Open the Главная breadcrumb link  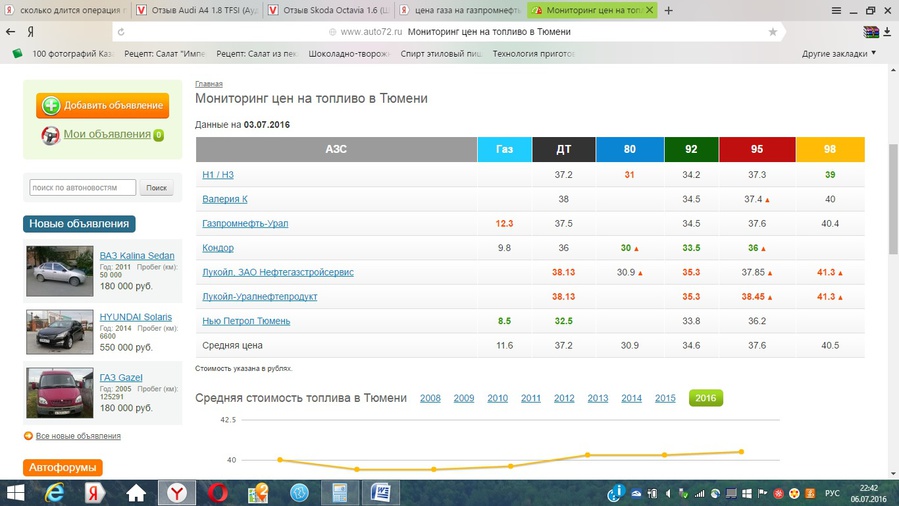(209, 84)
